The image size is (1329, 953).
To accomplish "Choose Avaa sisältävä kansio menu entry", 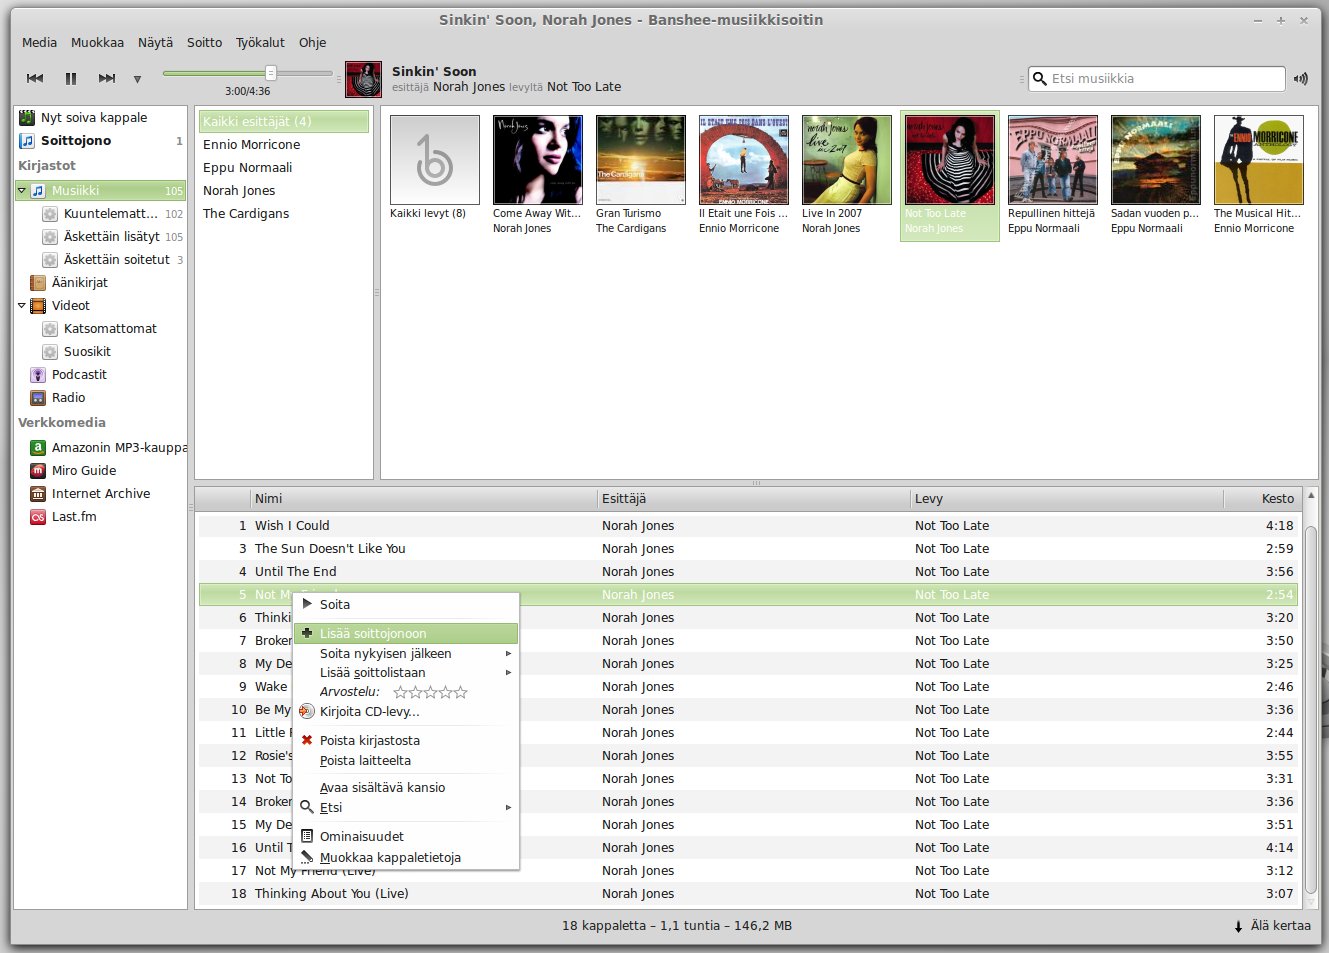I will (x=406, y=788).
